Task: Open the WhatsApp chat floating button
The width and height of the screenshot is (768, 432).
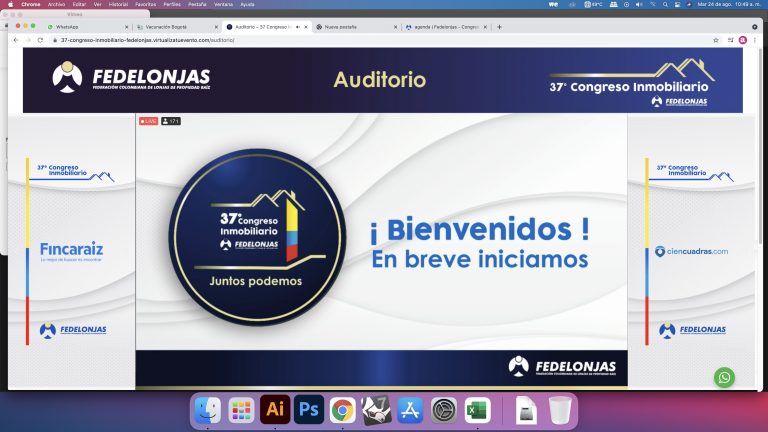Action: [x=724, y=377]
